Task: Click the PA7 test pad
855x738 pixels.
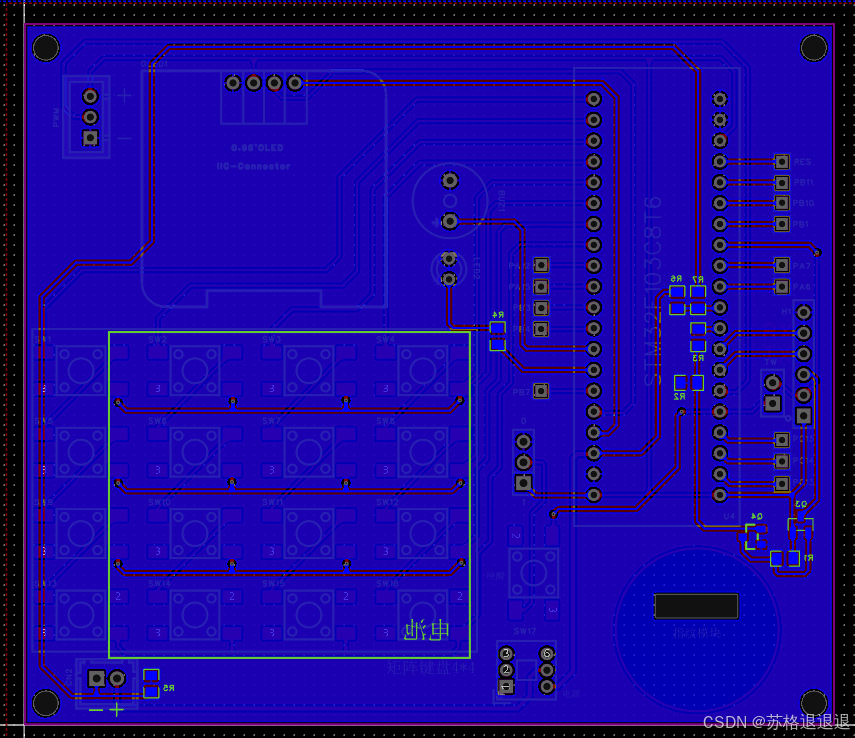Action: click(782, 265)
